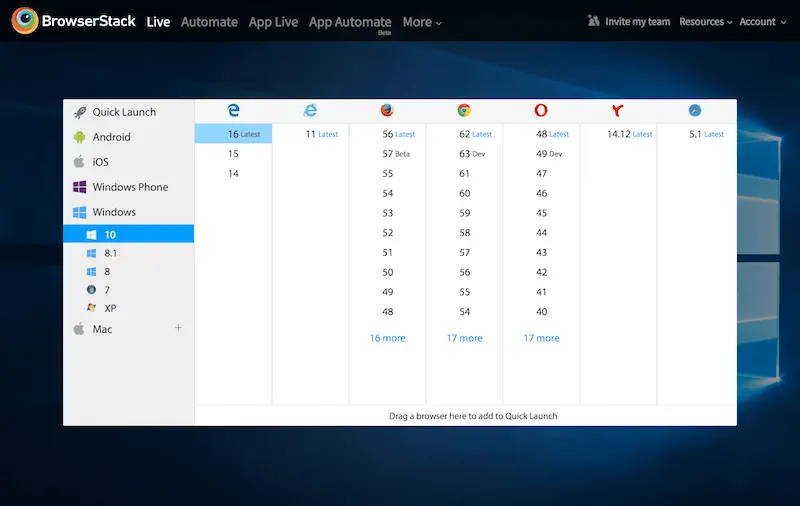Image resolution: width=800 pixels, height=506 pixels.
Task: Launch Edge 15
Action: (233, 154)
